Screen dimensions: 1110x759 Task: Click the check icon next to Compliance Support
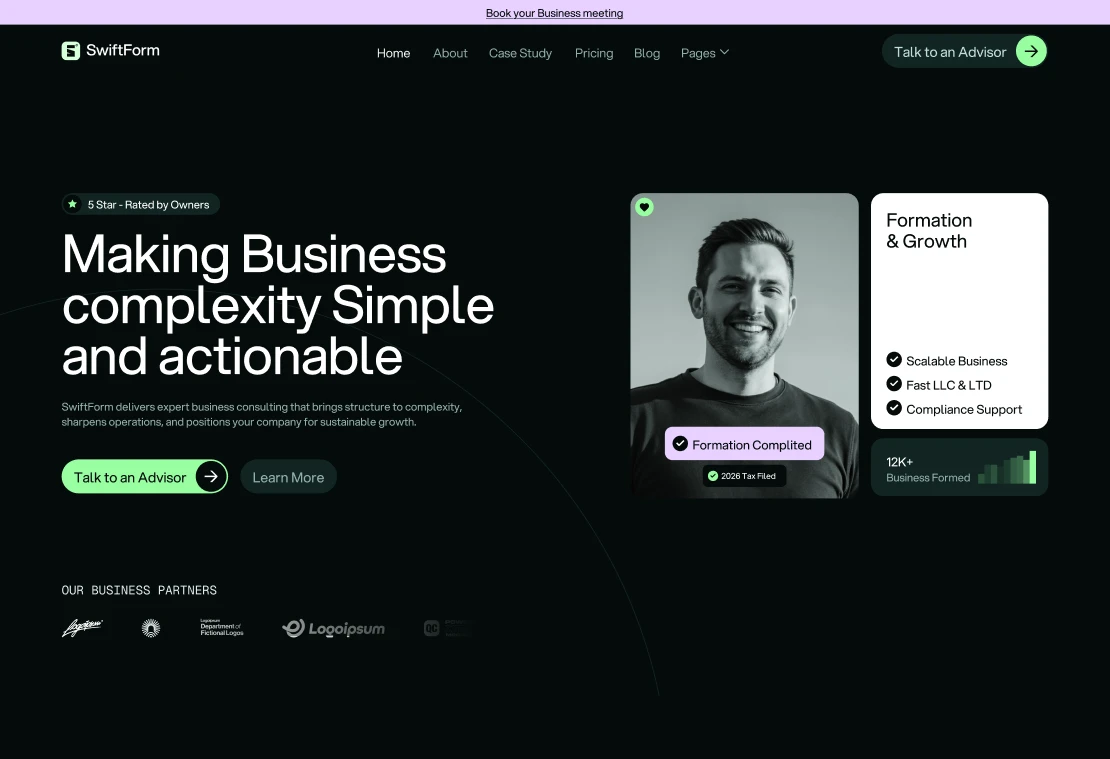coord(894,408)
